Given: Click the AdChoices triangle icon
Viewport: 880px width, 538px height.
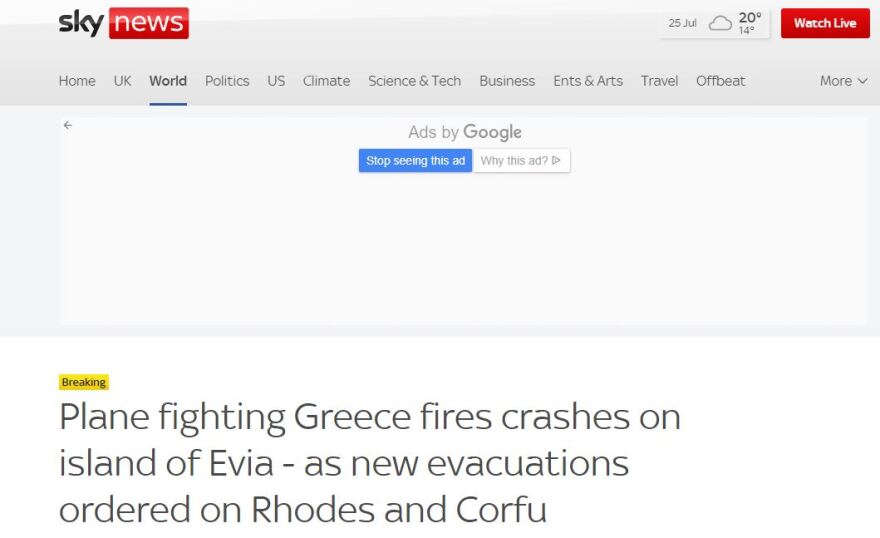Looking at the screenshot, I should click(556, 160).
